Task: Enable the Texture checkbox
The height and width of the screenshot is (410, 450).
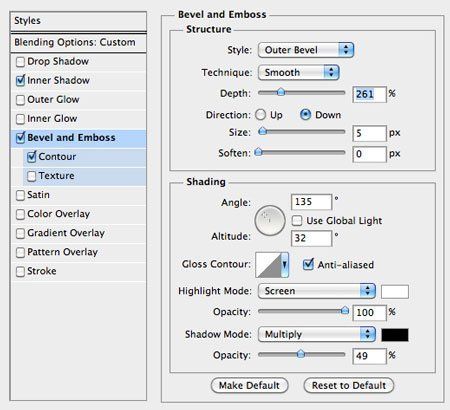Action: click(32, 176)
